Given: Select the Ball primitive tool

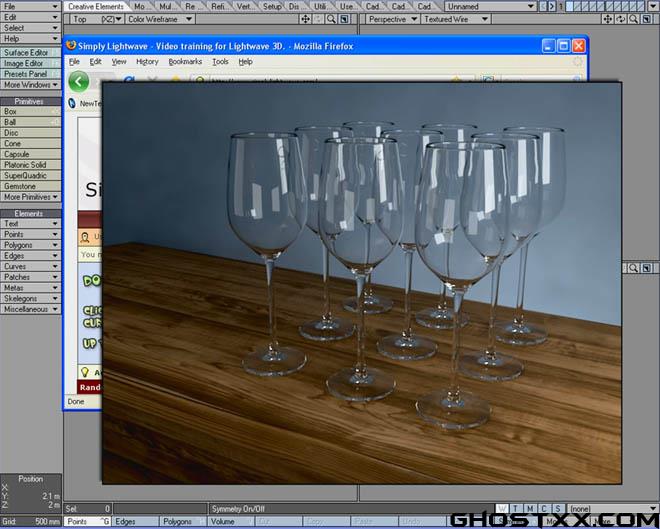Looking at the screenshot, I should (31, 122).
